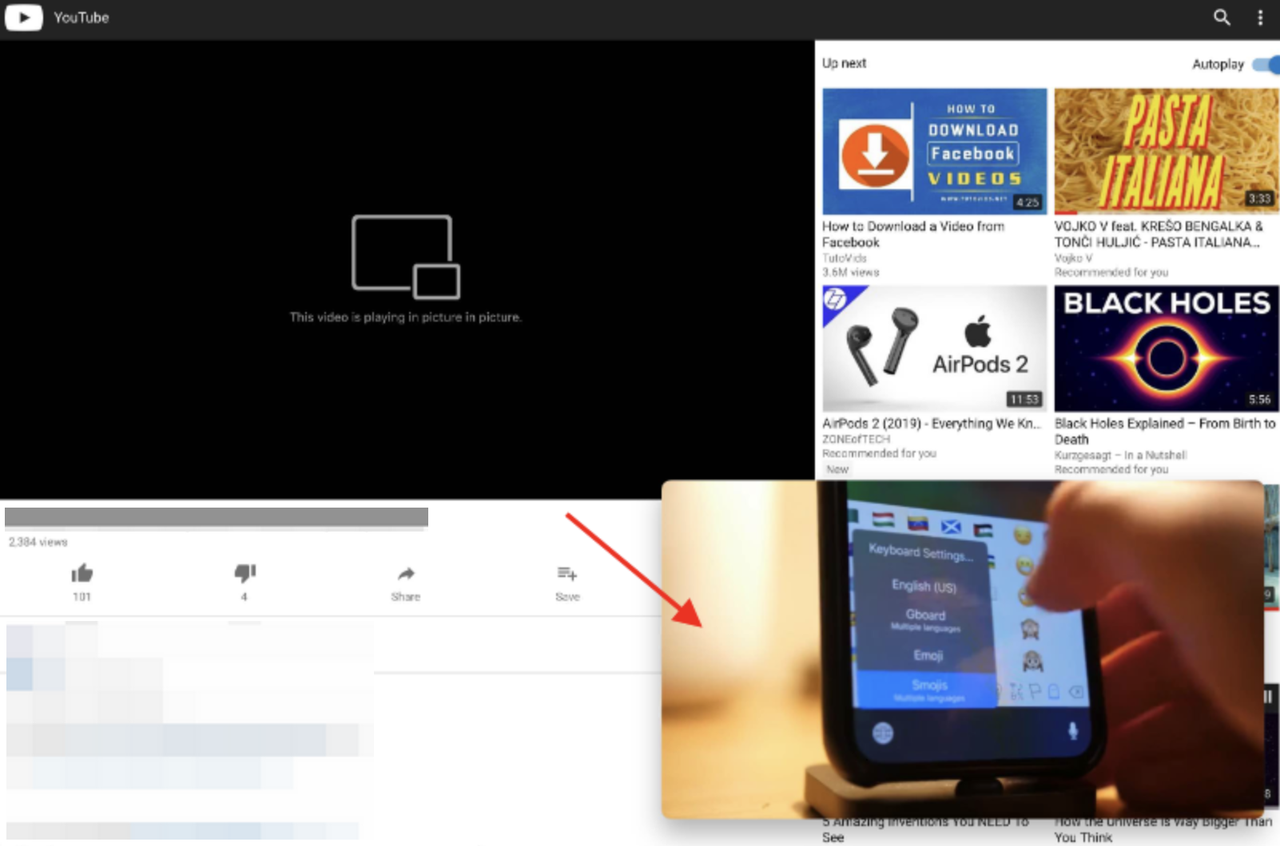The height and width of the screenshot is (846, 1280).
Task: Click the video progress bar
Action: tap(214, 517)
